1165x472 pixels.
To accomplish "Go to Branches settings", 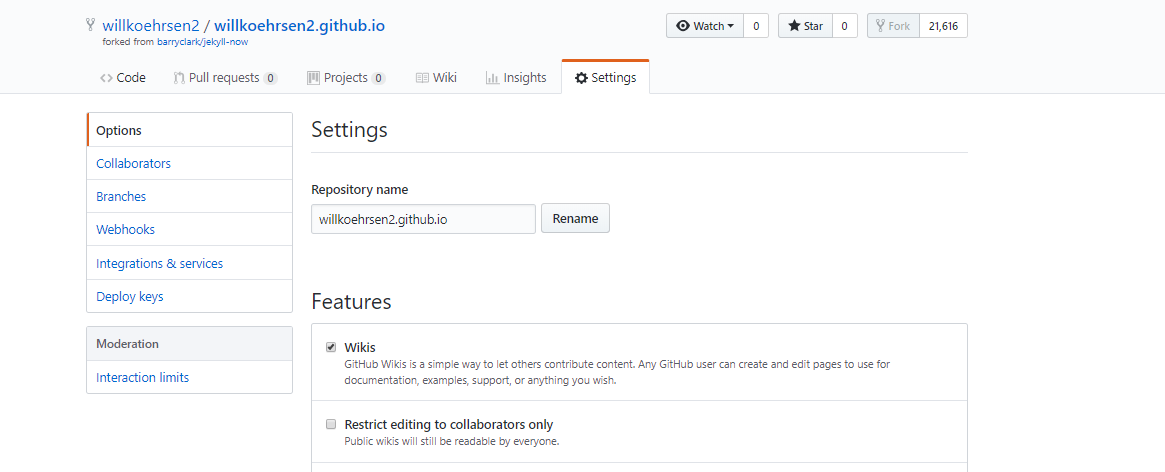I will pyautogui.click(x=121, y=196).
